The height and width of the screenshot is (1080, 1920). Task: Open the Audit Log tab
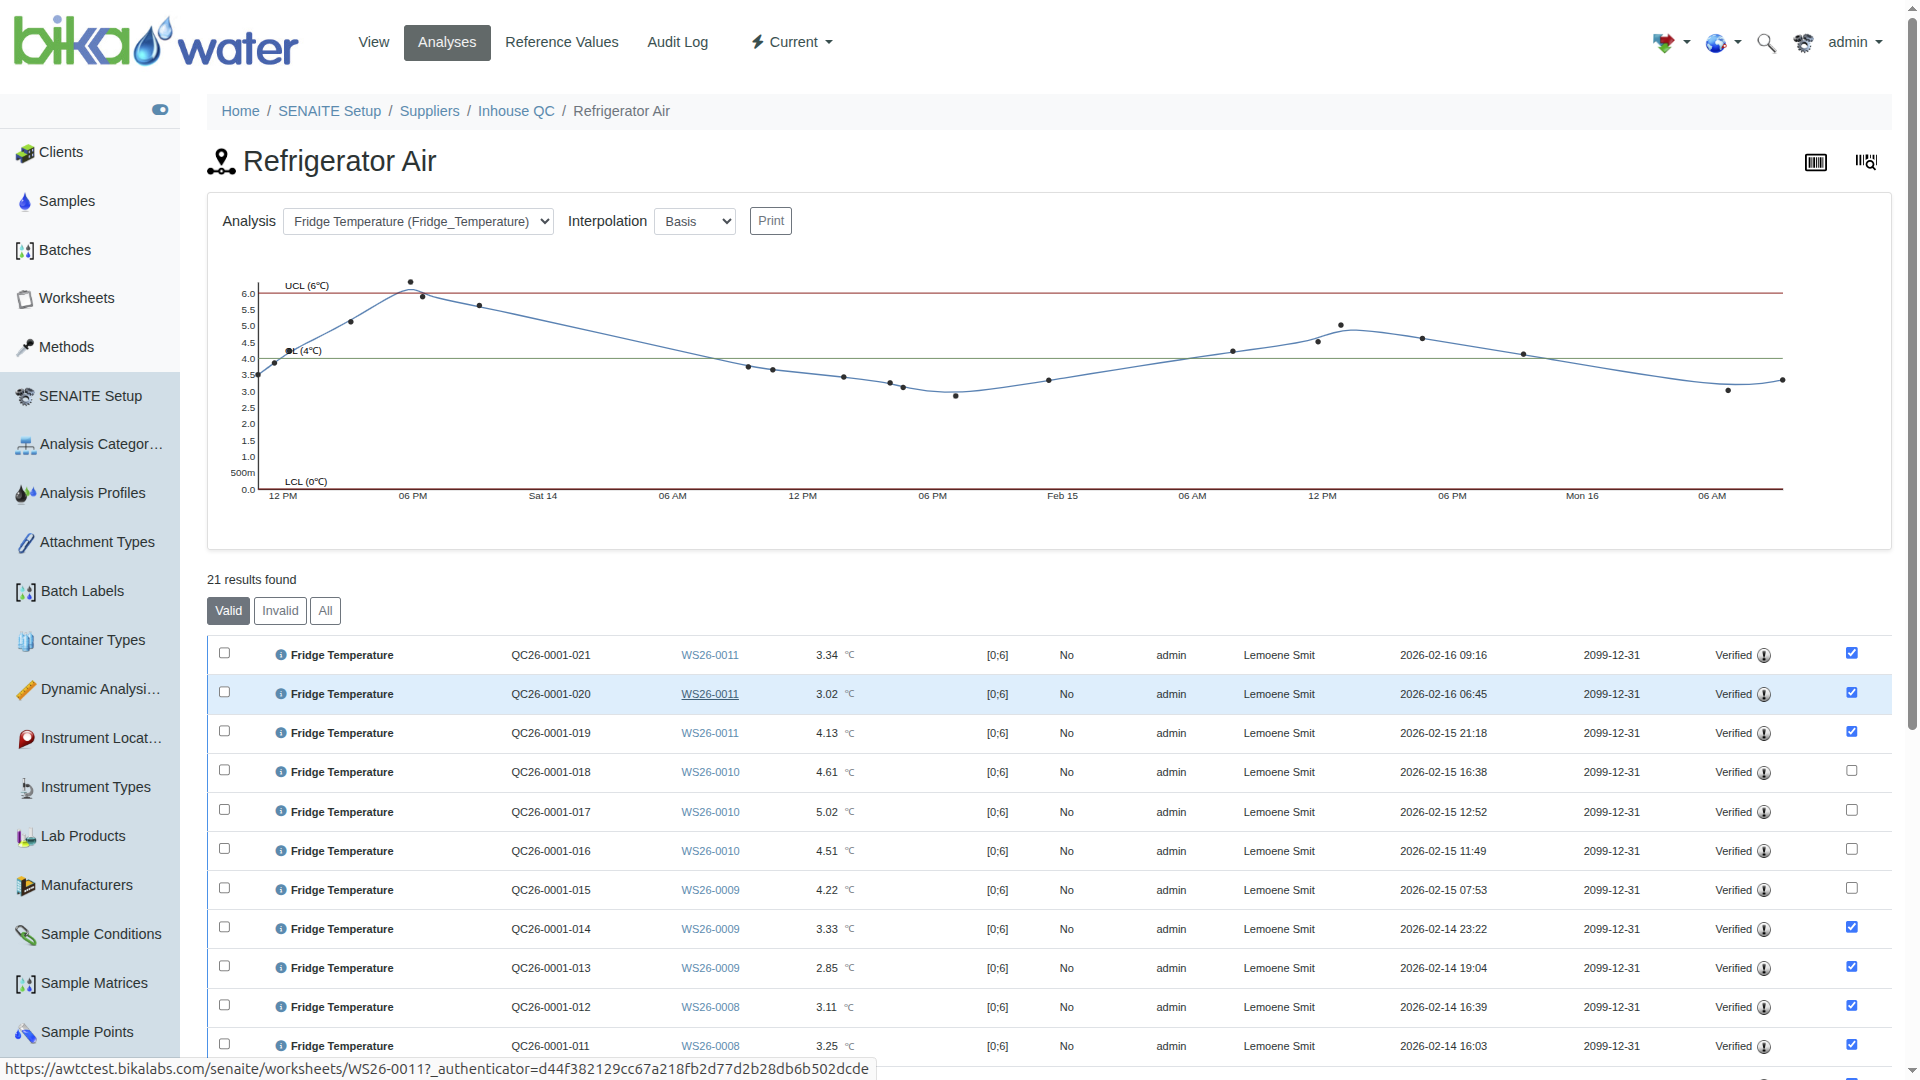677,42
